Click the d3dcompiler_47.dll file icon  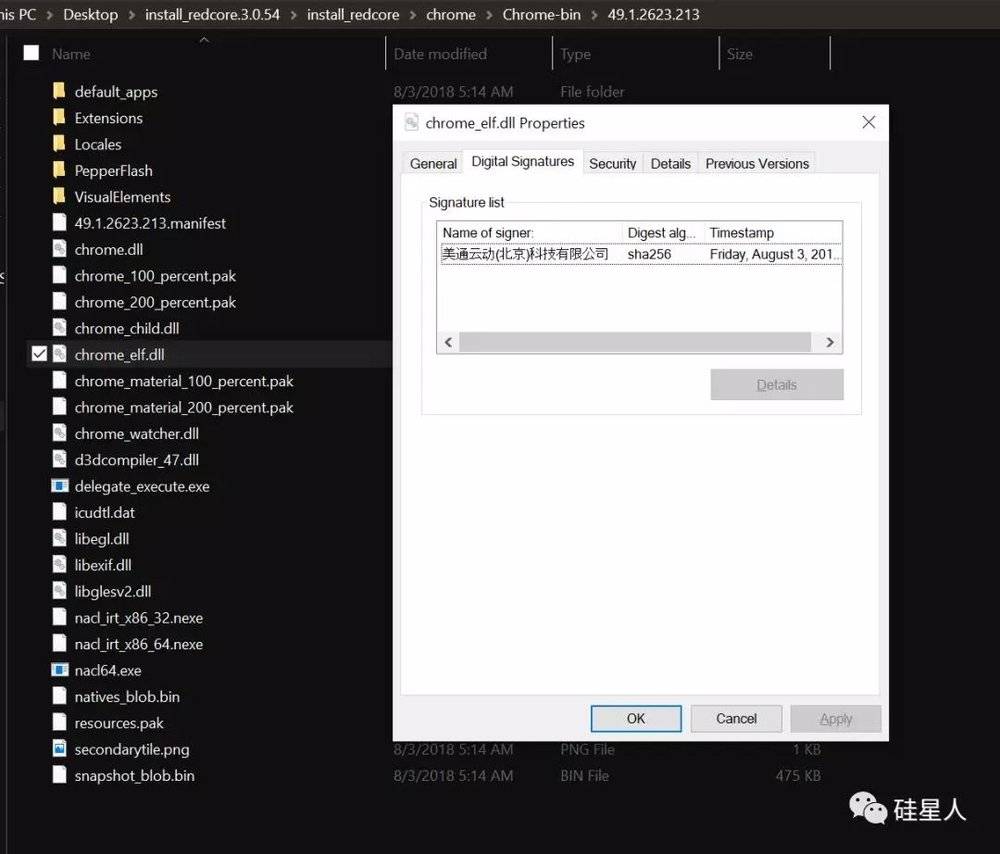coord(59,459)
